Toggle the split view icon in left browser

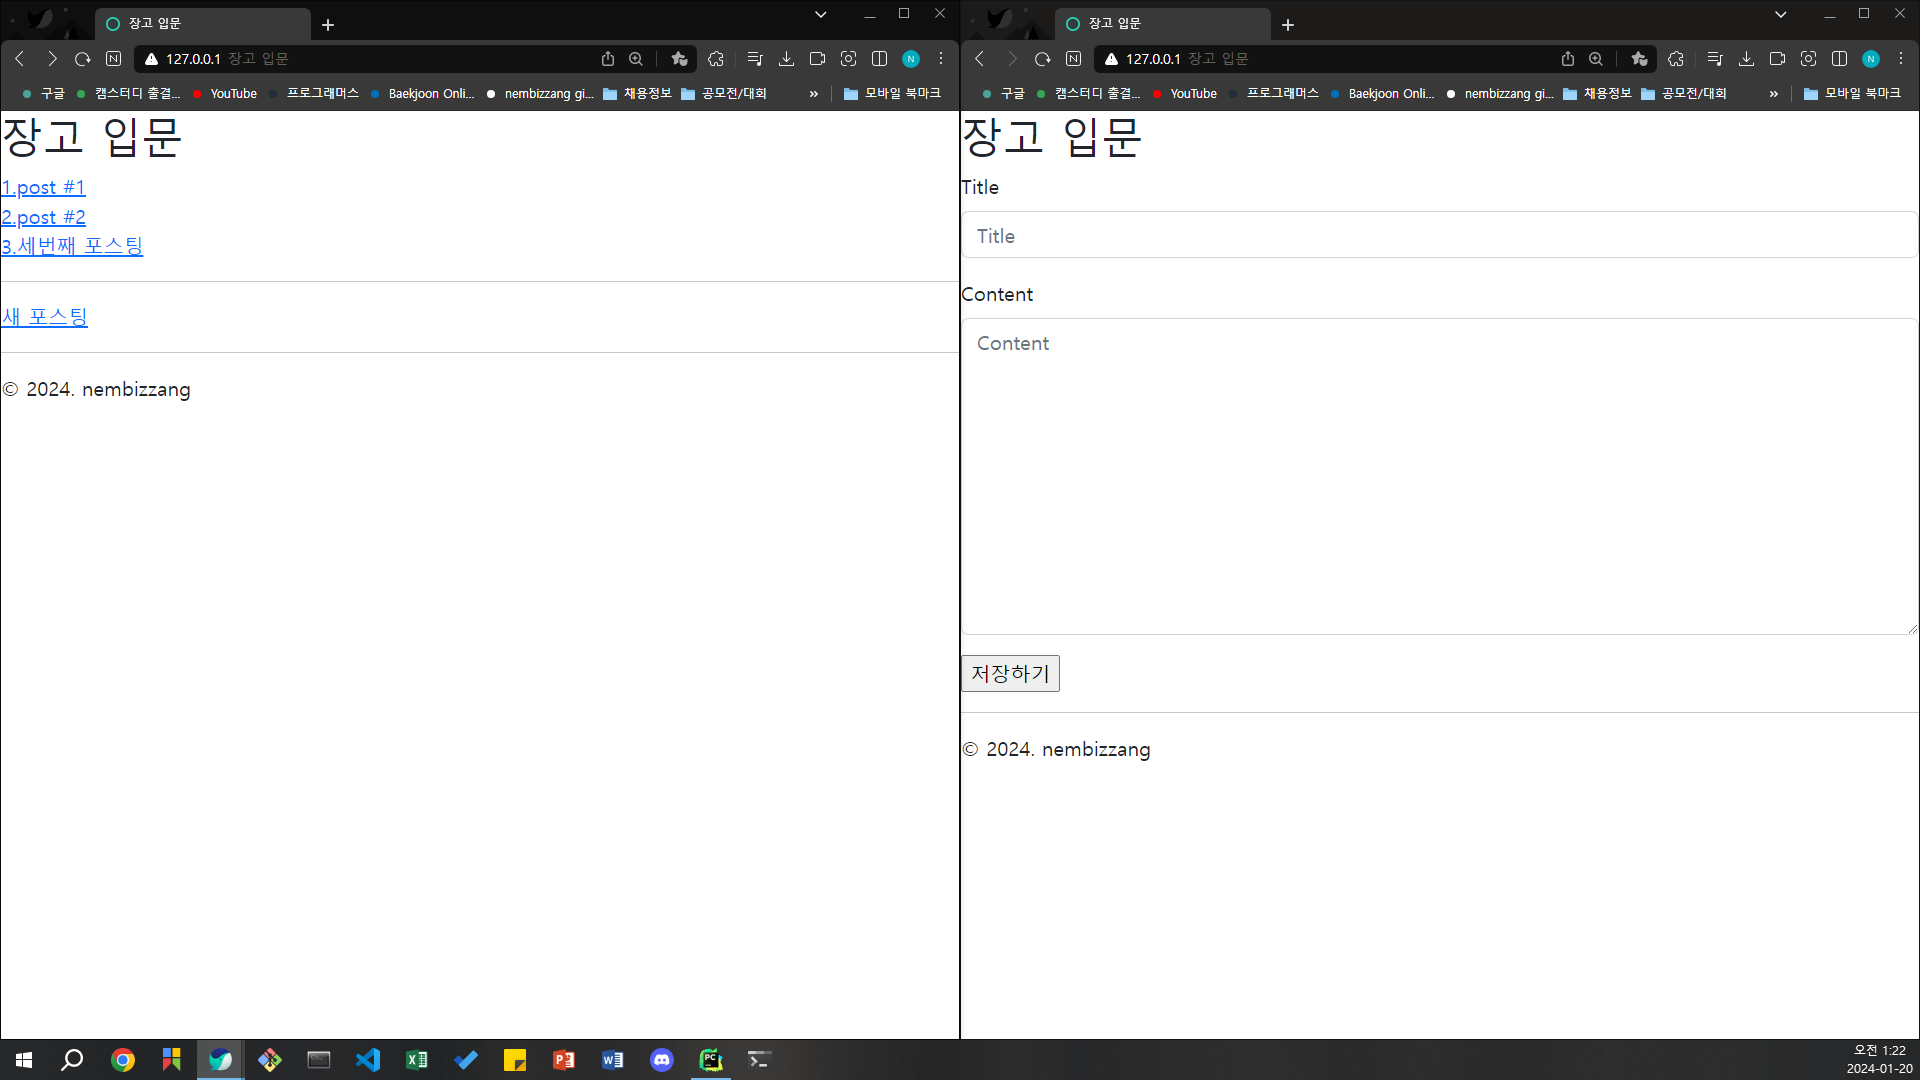tap(880, 59)
